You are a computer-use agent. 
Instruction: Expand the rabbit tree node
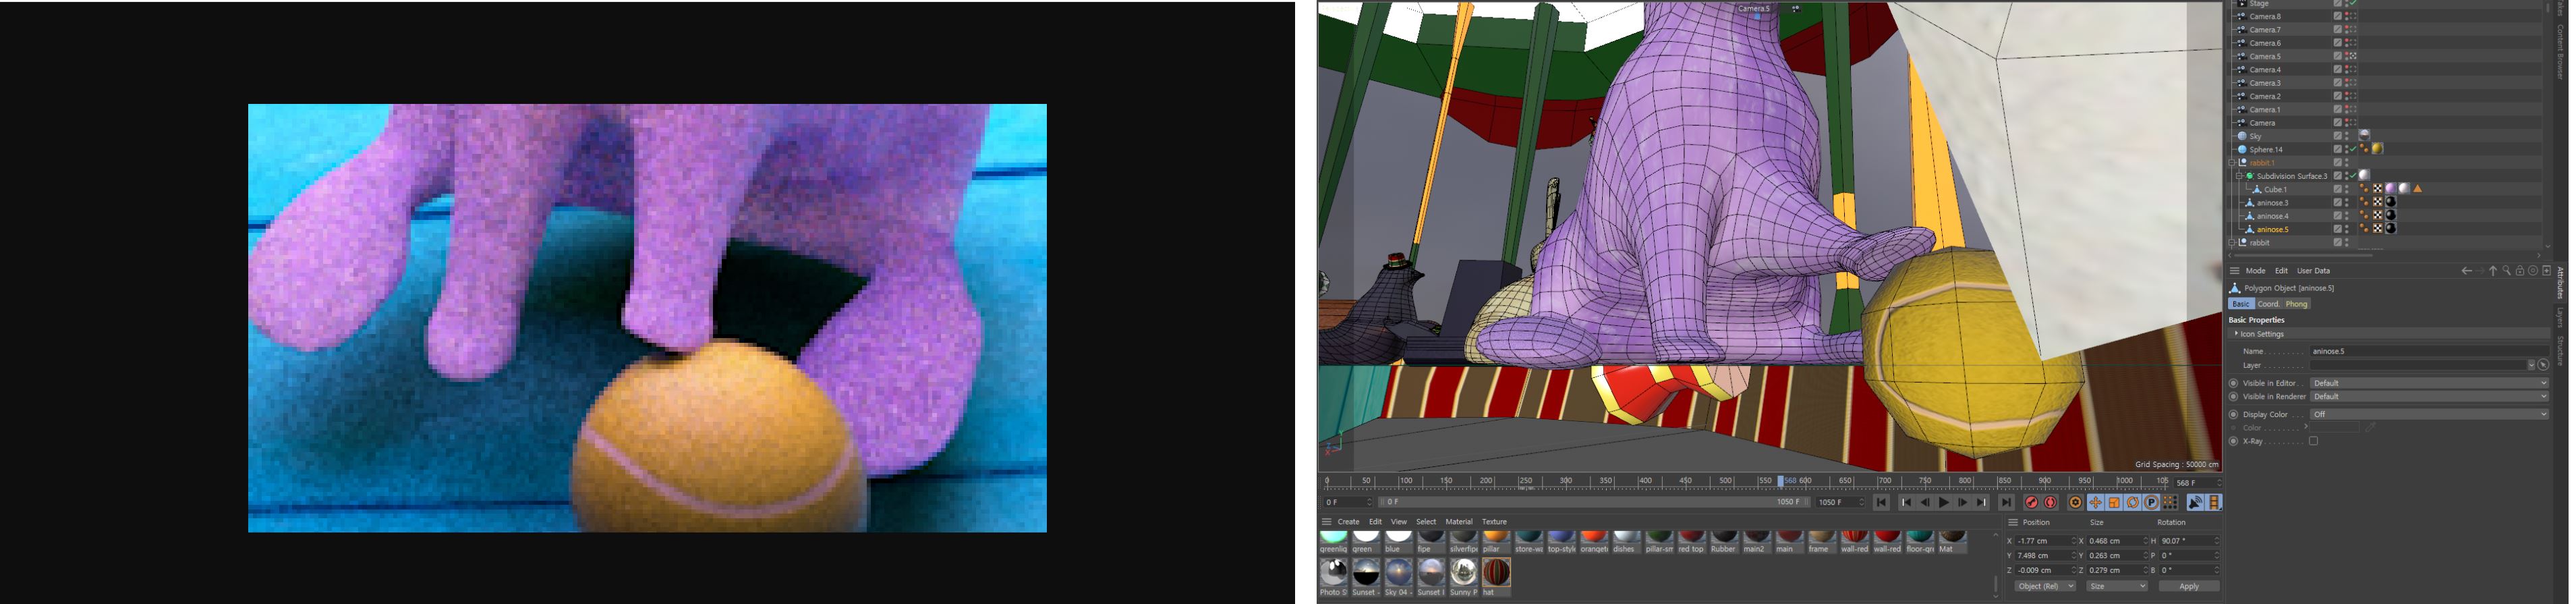(2232, 243)
